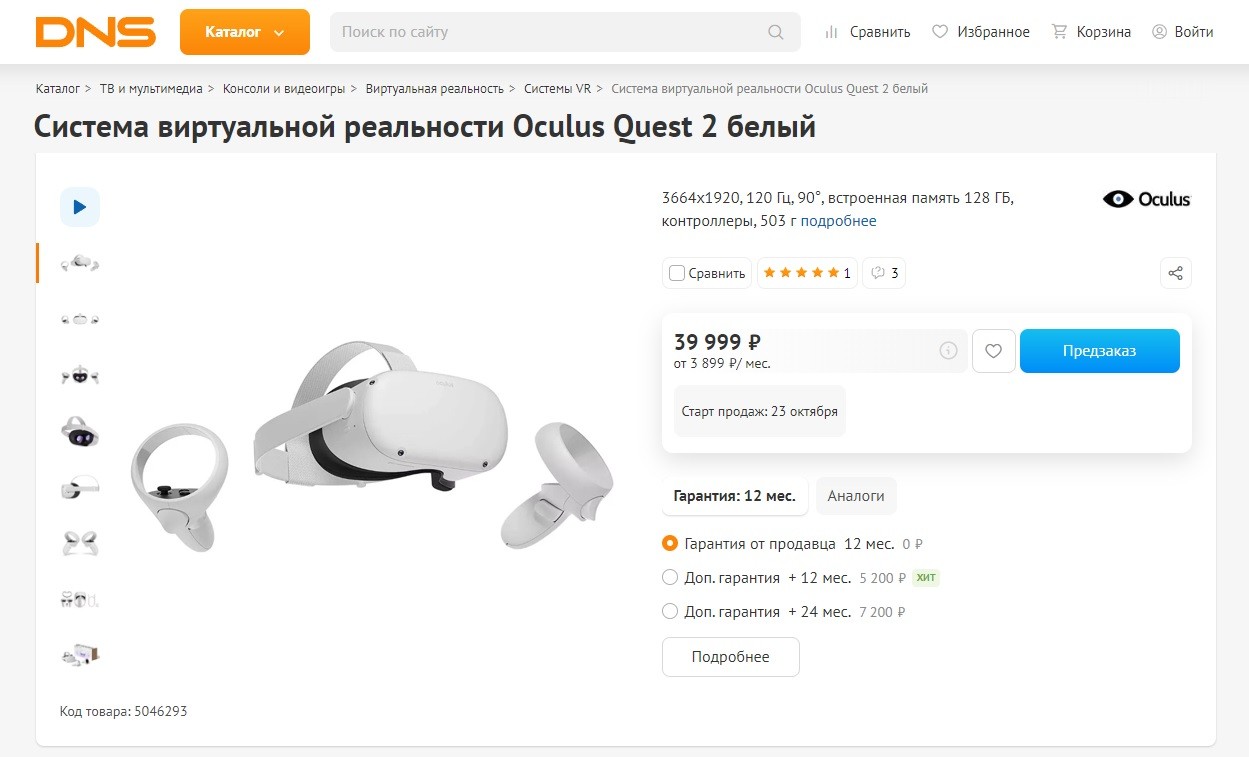Select Доп. гарантия +24 мес. option

[x=670, y=611]
